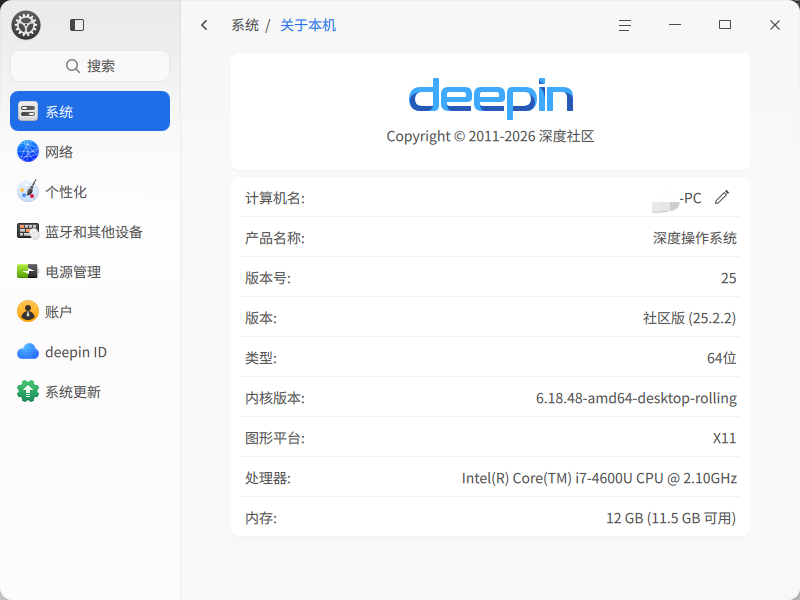This screenshot has height=600, width=800.
Task: Click type value 64位
Action: (x=721, y=358)
